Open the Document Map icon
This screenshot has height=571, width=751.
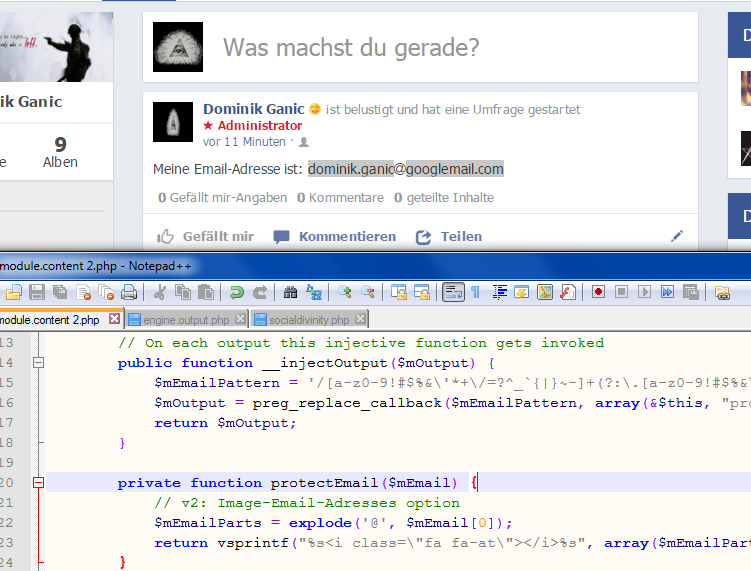coord(545,292)
